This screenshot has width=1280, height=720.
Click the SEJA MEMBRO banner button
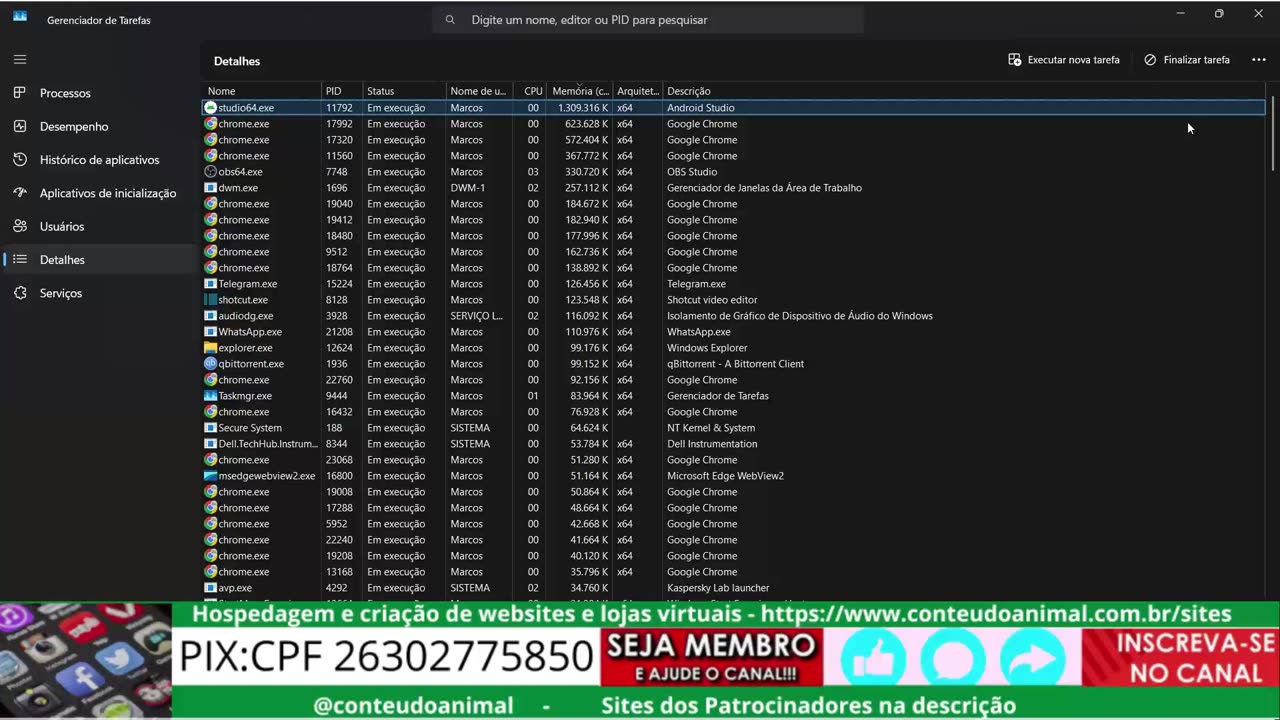(711, 657)
